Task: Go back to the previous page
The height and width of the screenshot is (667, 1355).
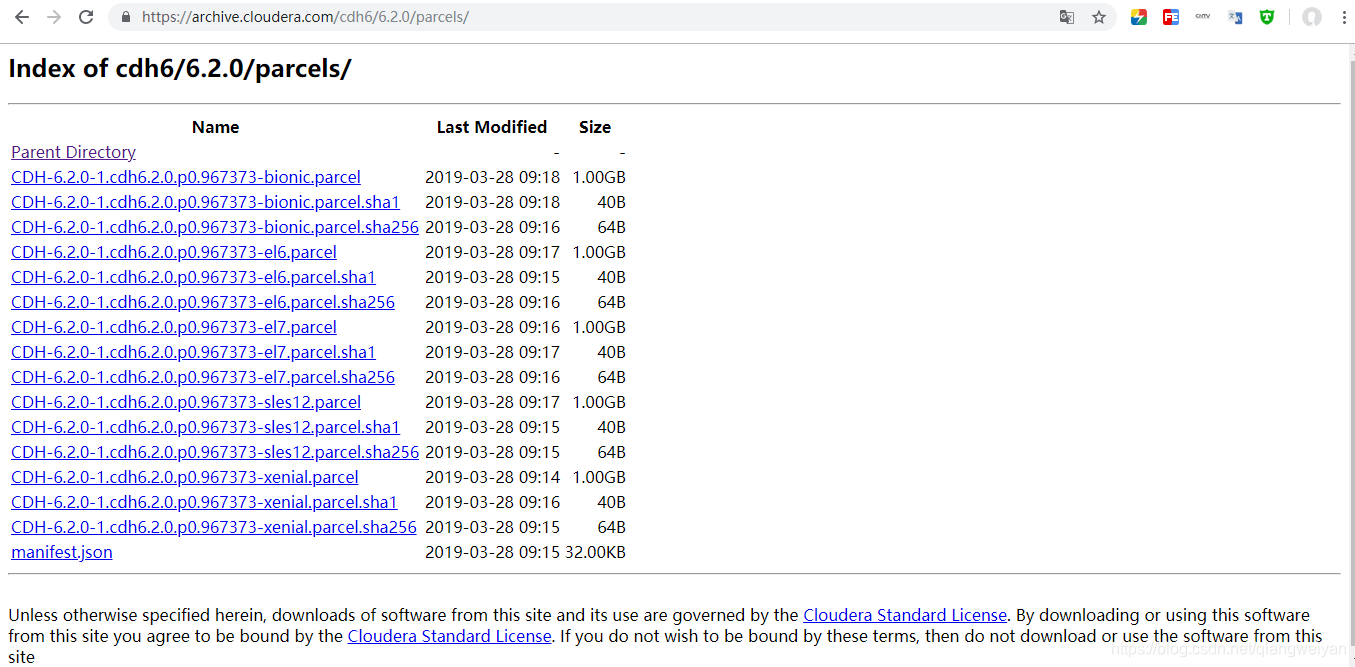Action: pyautogui.click(x=22, y=17)
